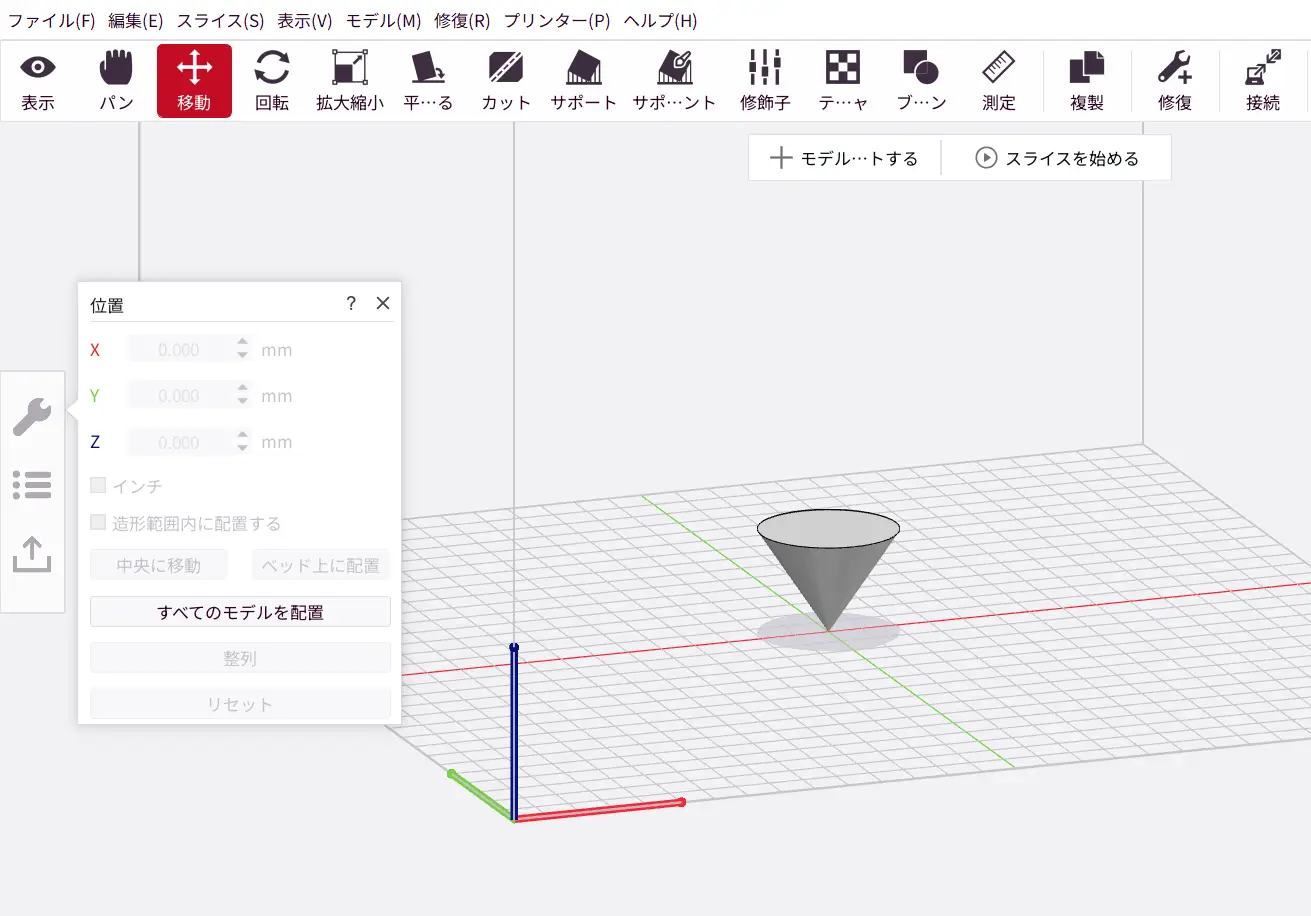Click すべてのモデルを配置 button
The width and height of the screenshot is (1311, 916).
tap(240, 612)
